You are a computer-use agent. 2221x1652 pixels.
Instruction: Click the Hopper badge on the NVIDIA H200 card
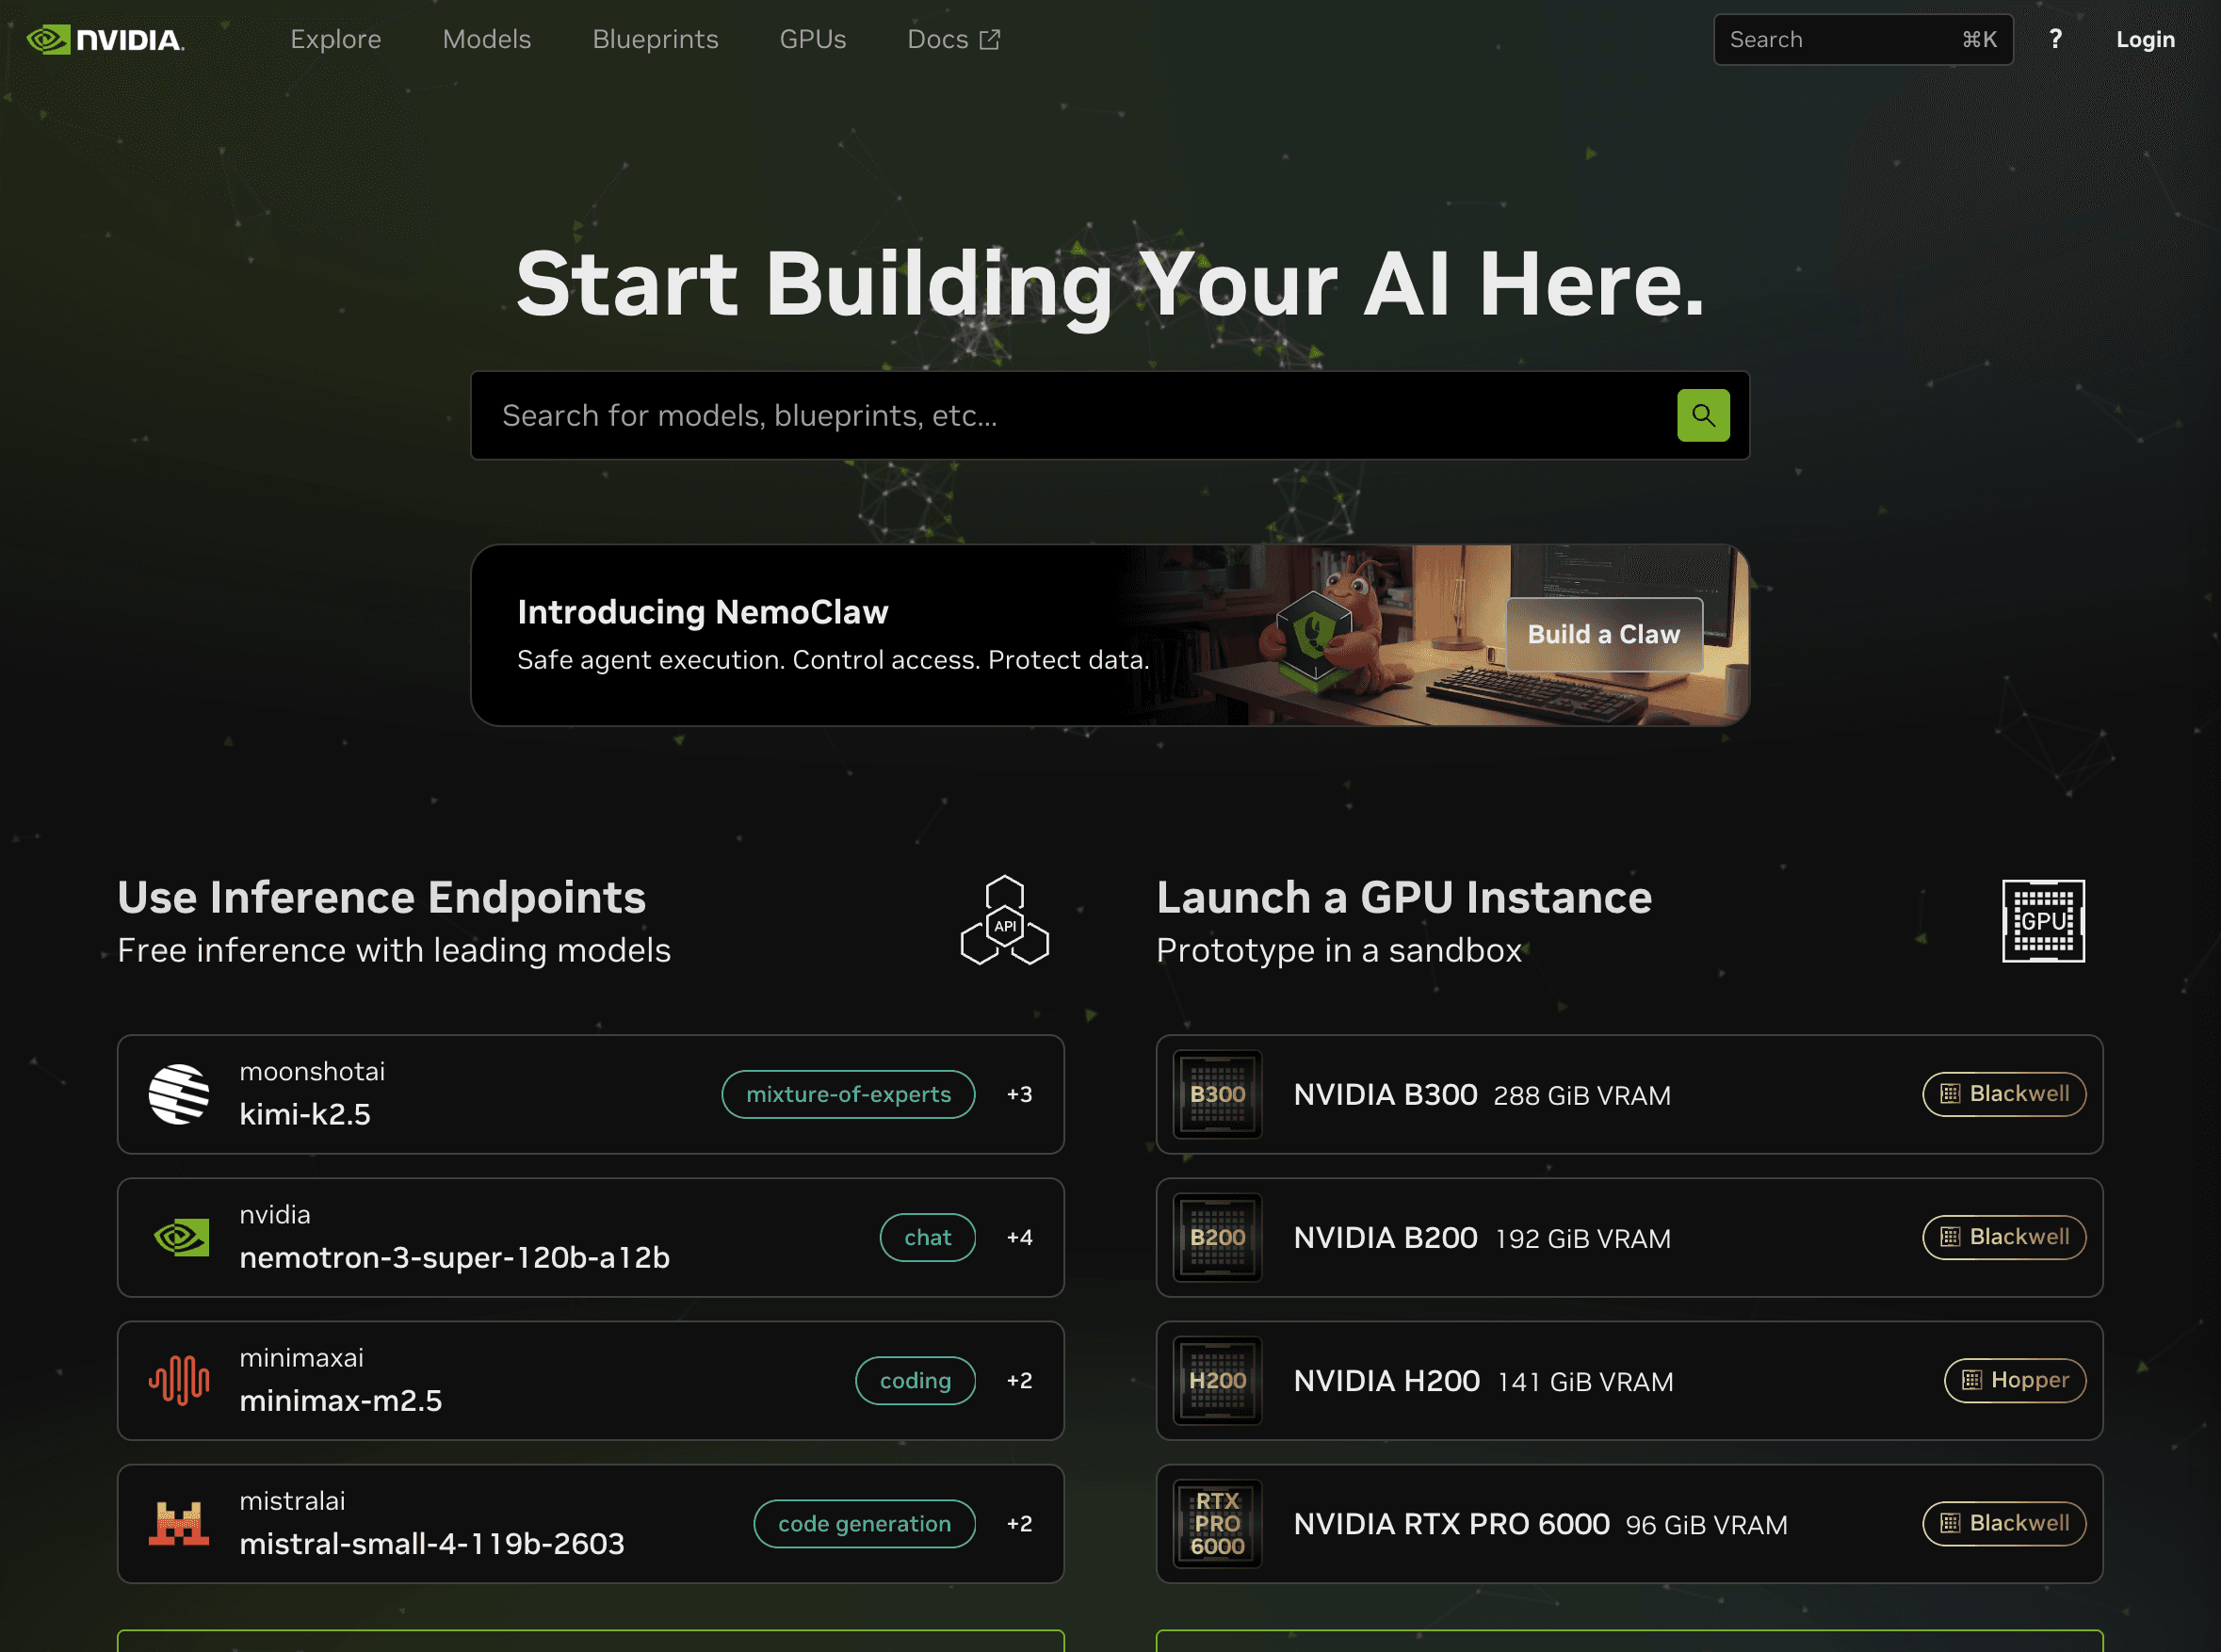tap(2015, 1380)
